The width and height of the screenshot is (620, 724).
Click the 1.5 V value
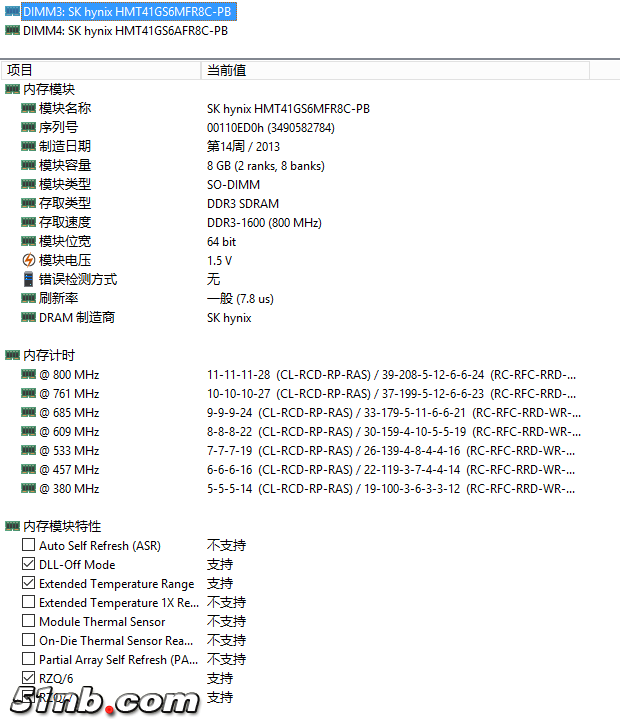coord(219,260)
